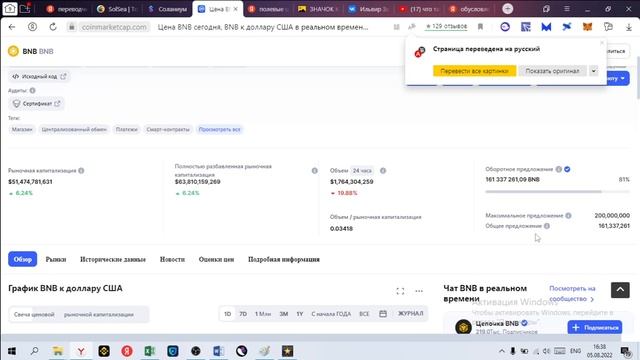Viewport: 640px width, 360px height.
Task: Open the Обзор tab
Action: (x=22, y=259)
